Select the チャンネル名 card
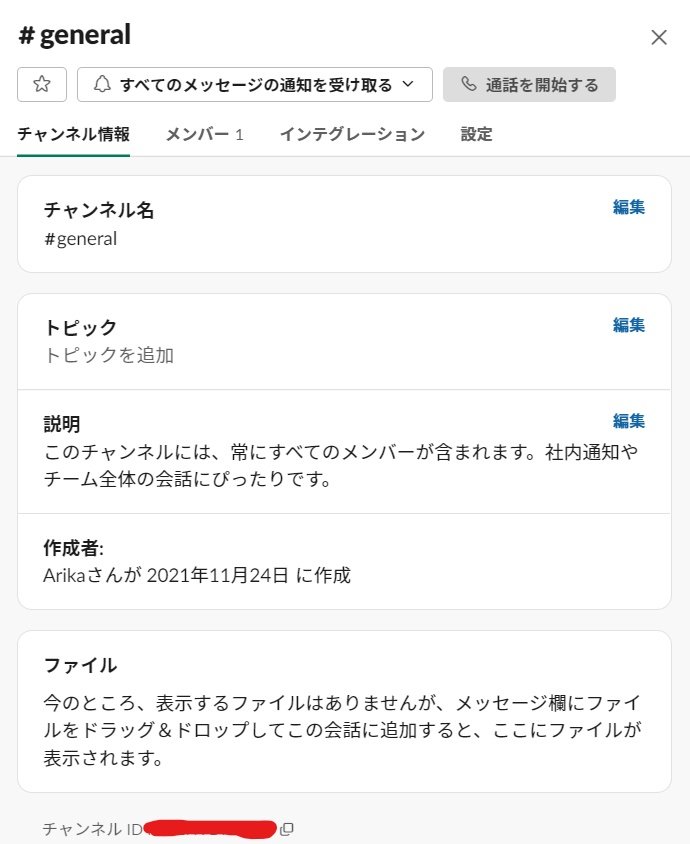This screenshot has height=844, width=690. 344,224
